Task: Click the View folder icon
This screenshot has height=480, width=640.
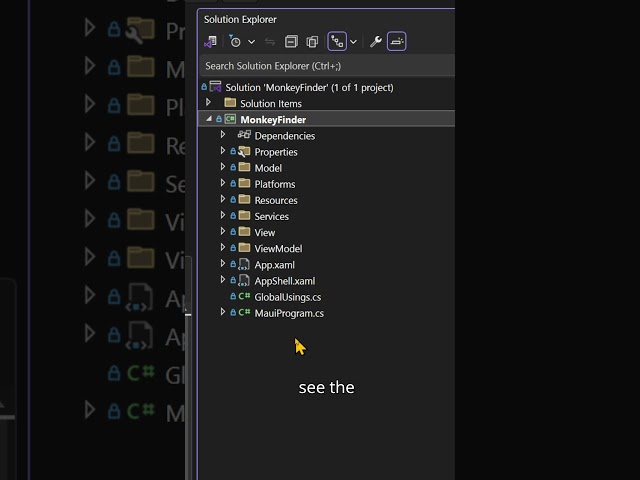Action: click(x=244, y=231)
